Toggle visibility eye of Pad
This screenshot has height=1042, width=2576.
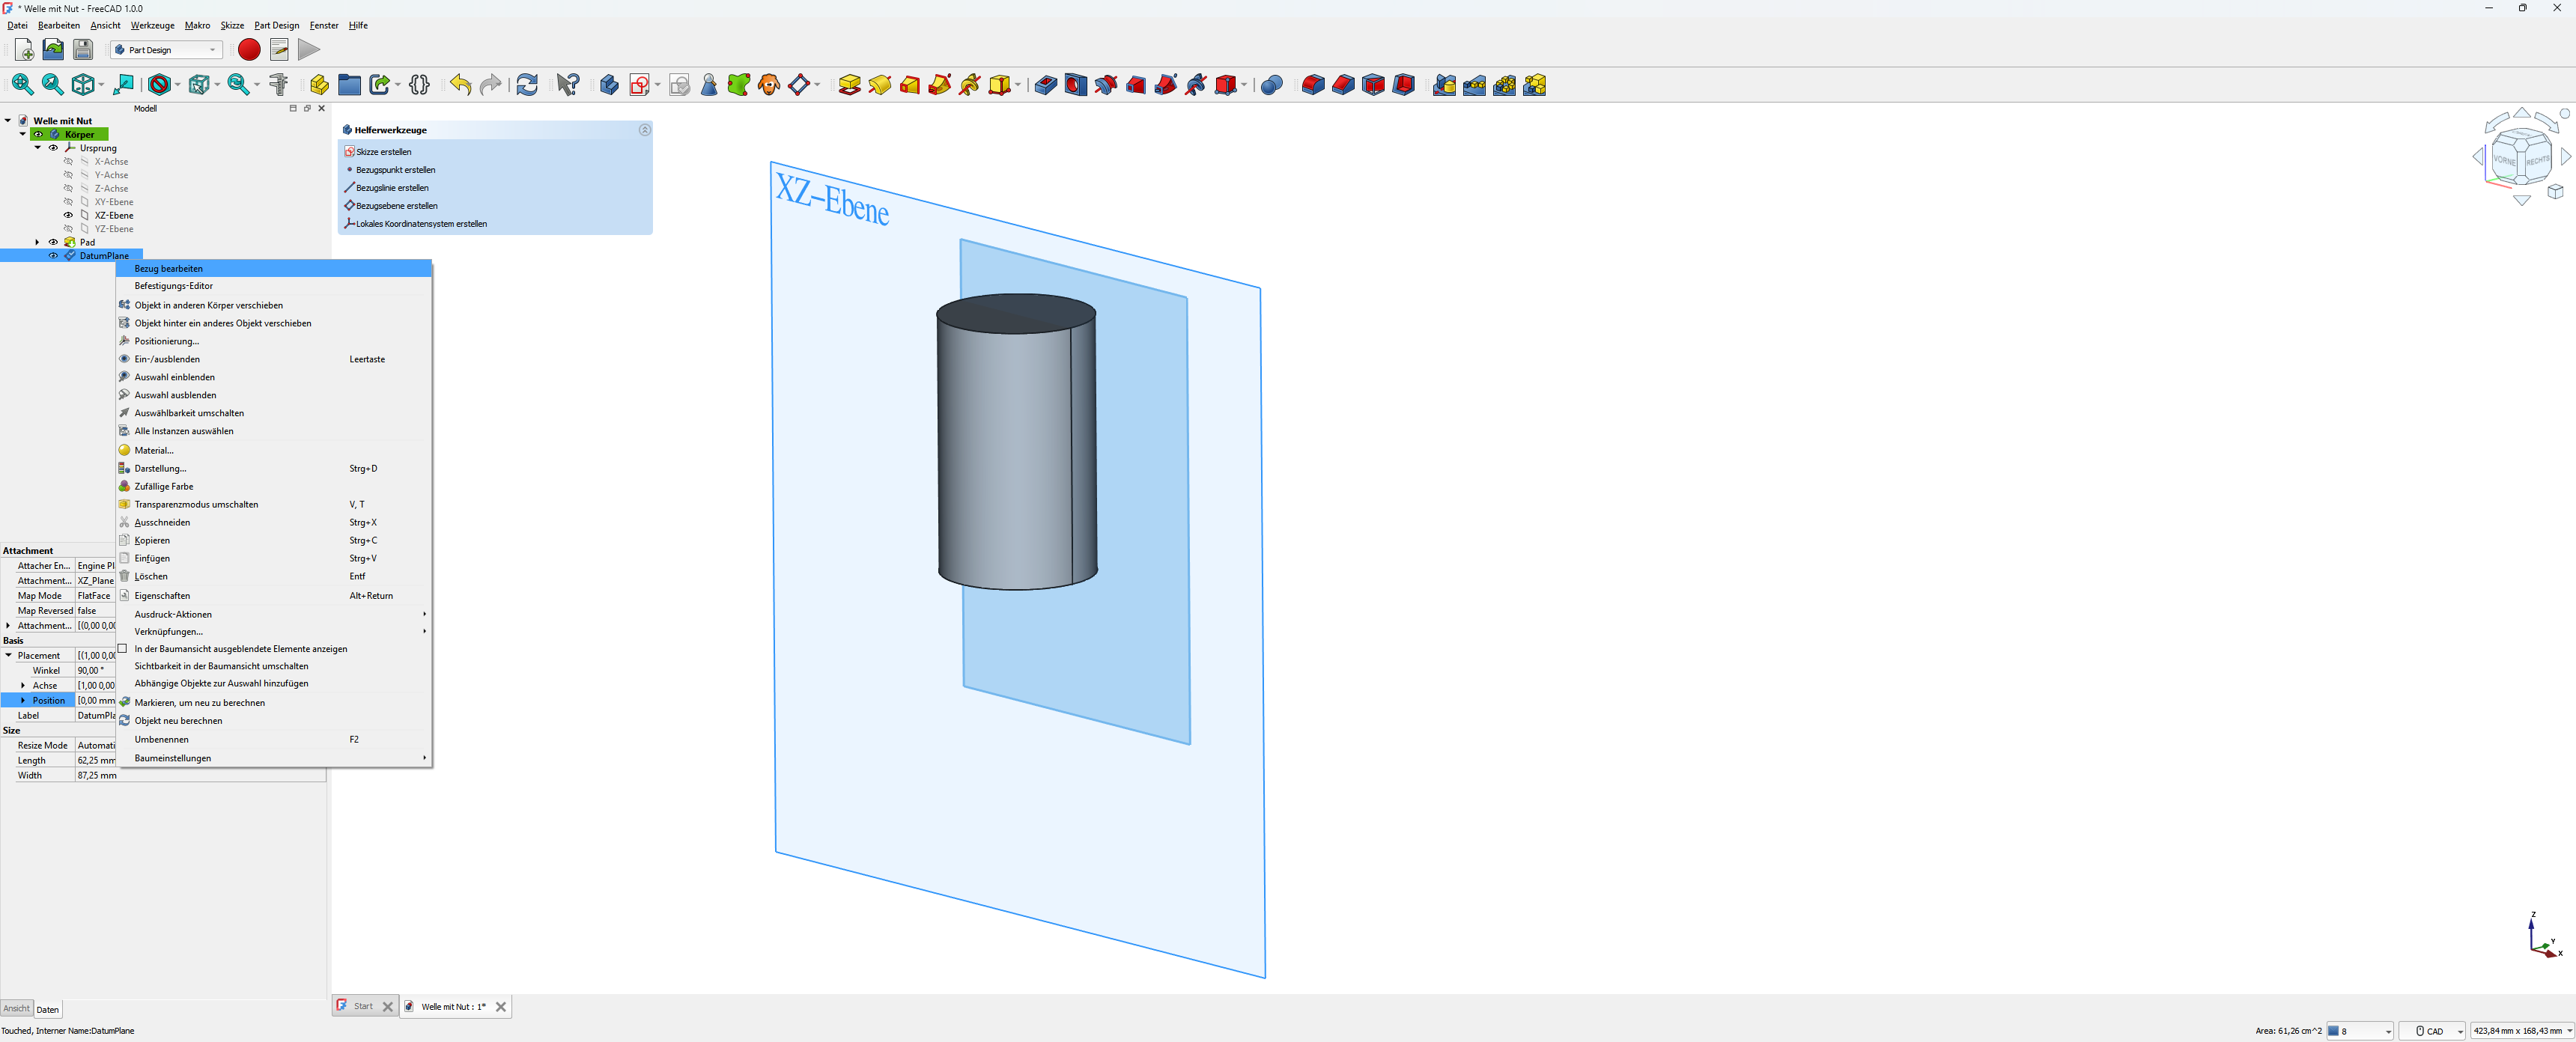tap(53, 242)
